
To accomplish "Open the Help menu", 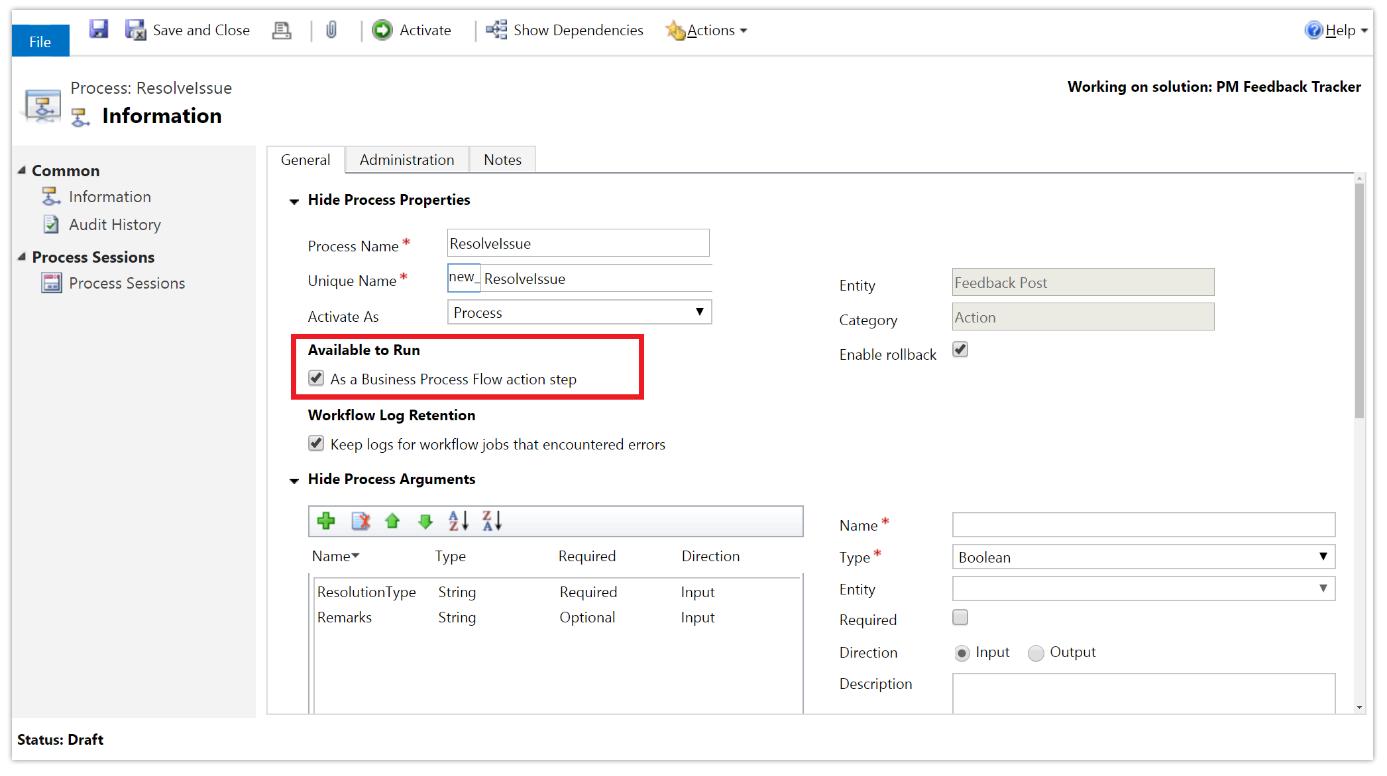I will click(1337, 30).
